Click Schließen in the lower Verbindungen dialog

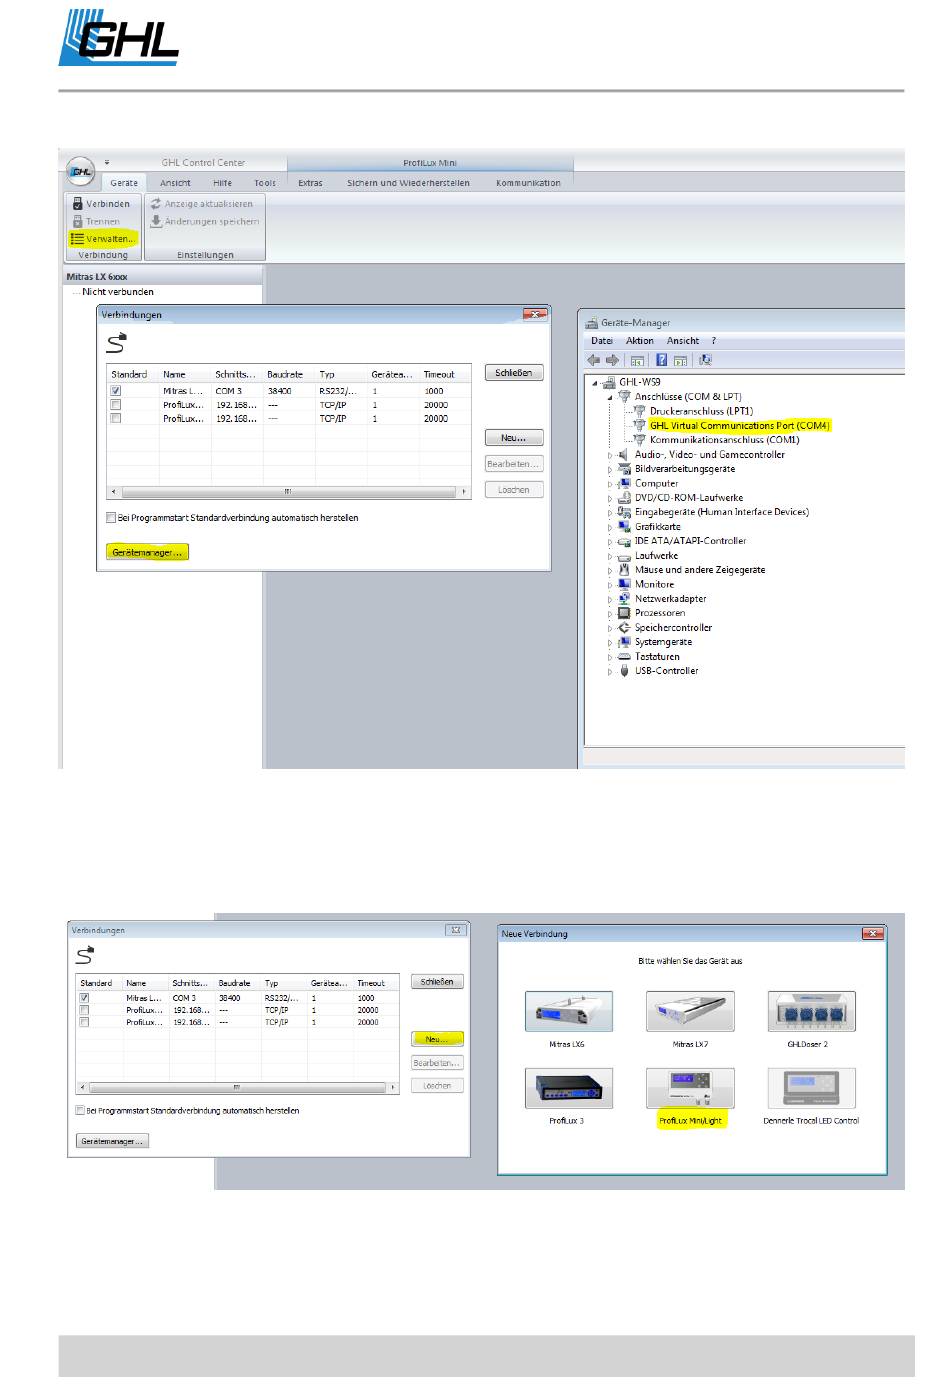point(437,982)
